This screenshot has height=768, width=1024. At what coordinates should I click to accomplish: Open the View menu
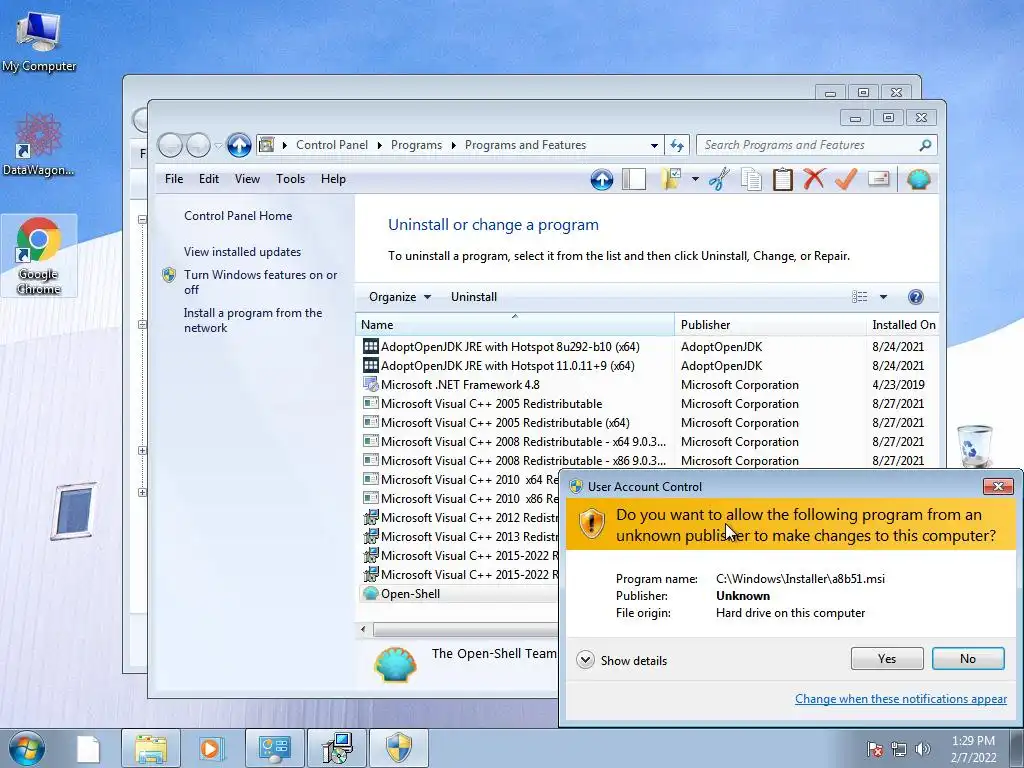(248, 179)
